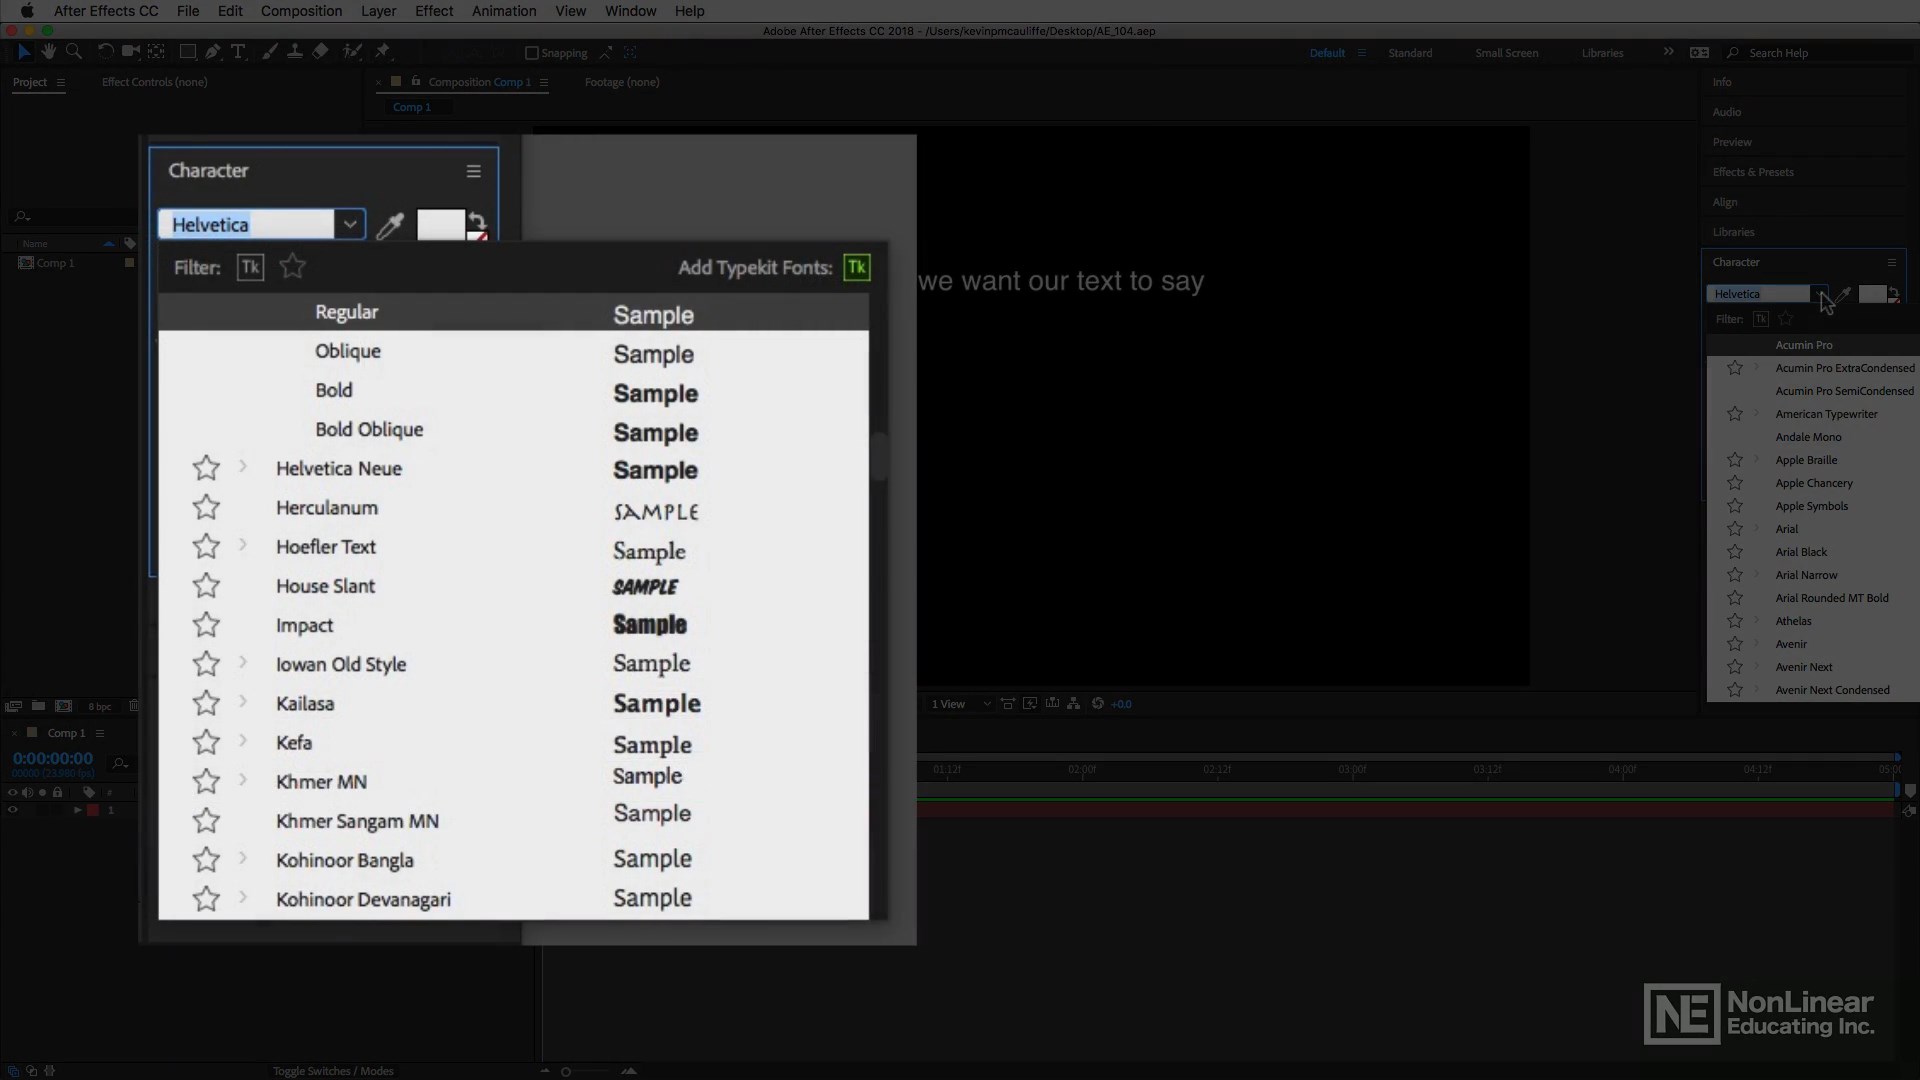Select the Horizontal Type tool

238,51
